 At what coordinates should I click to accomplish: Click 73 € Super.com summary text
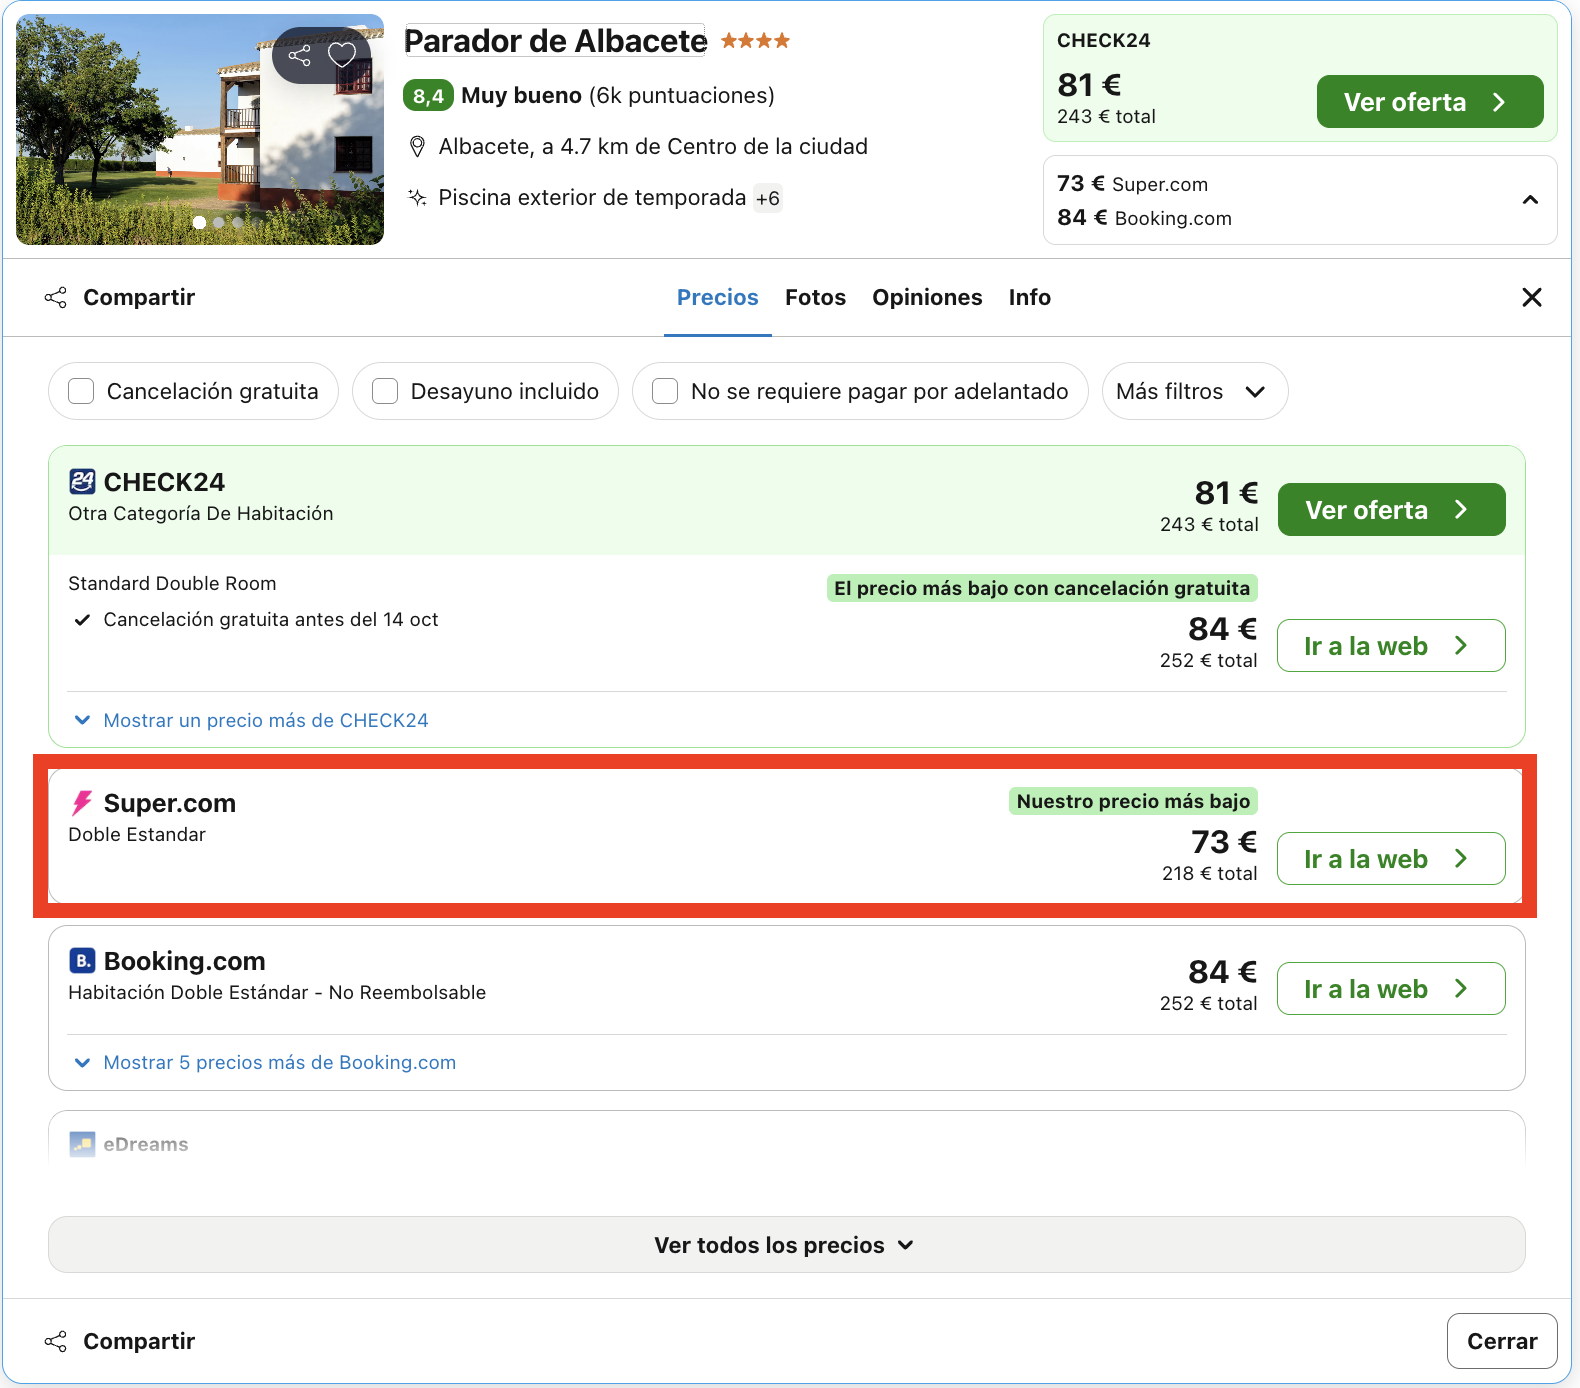1132,184
